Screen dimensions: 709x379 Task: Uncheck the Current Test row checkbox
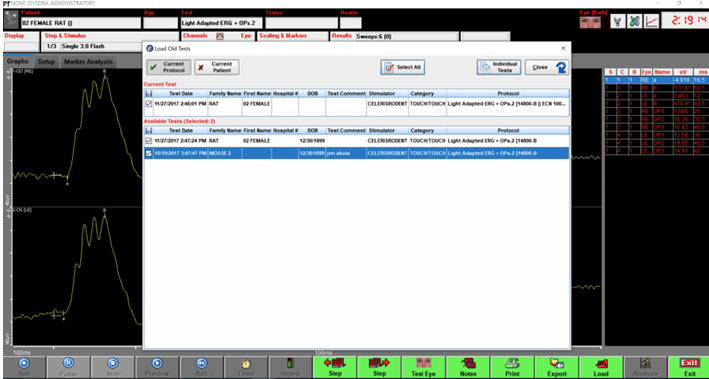[x=148, y=104]
